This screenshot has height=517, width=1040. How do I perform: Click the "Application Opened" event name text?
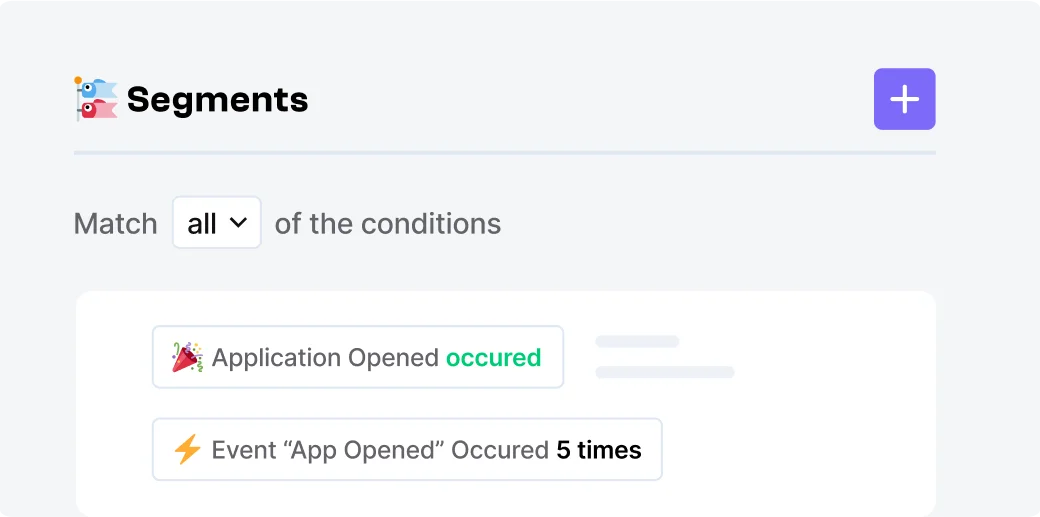[325, 357]
